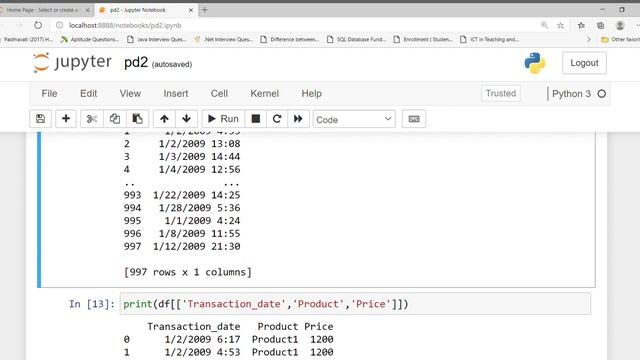Restart kernel and run all cells icon
640x360 pixels.
coord(298,119)
